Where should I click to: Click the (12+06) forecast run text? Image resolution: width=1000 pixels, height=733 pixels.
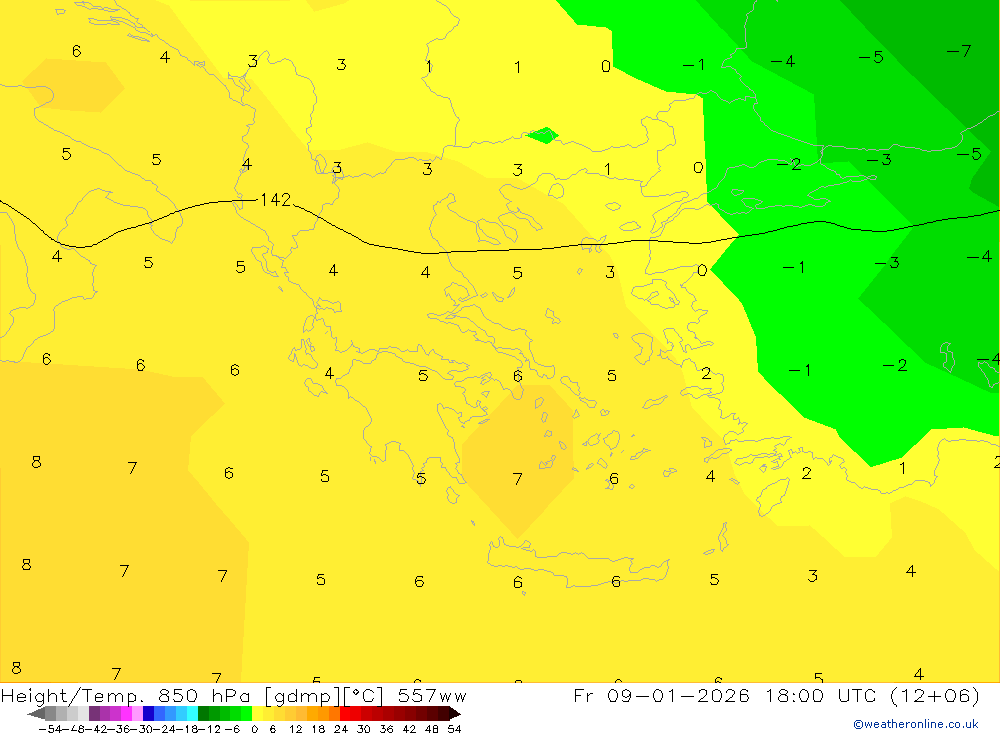pyautogui.click(x=935, y=695)
